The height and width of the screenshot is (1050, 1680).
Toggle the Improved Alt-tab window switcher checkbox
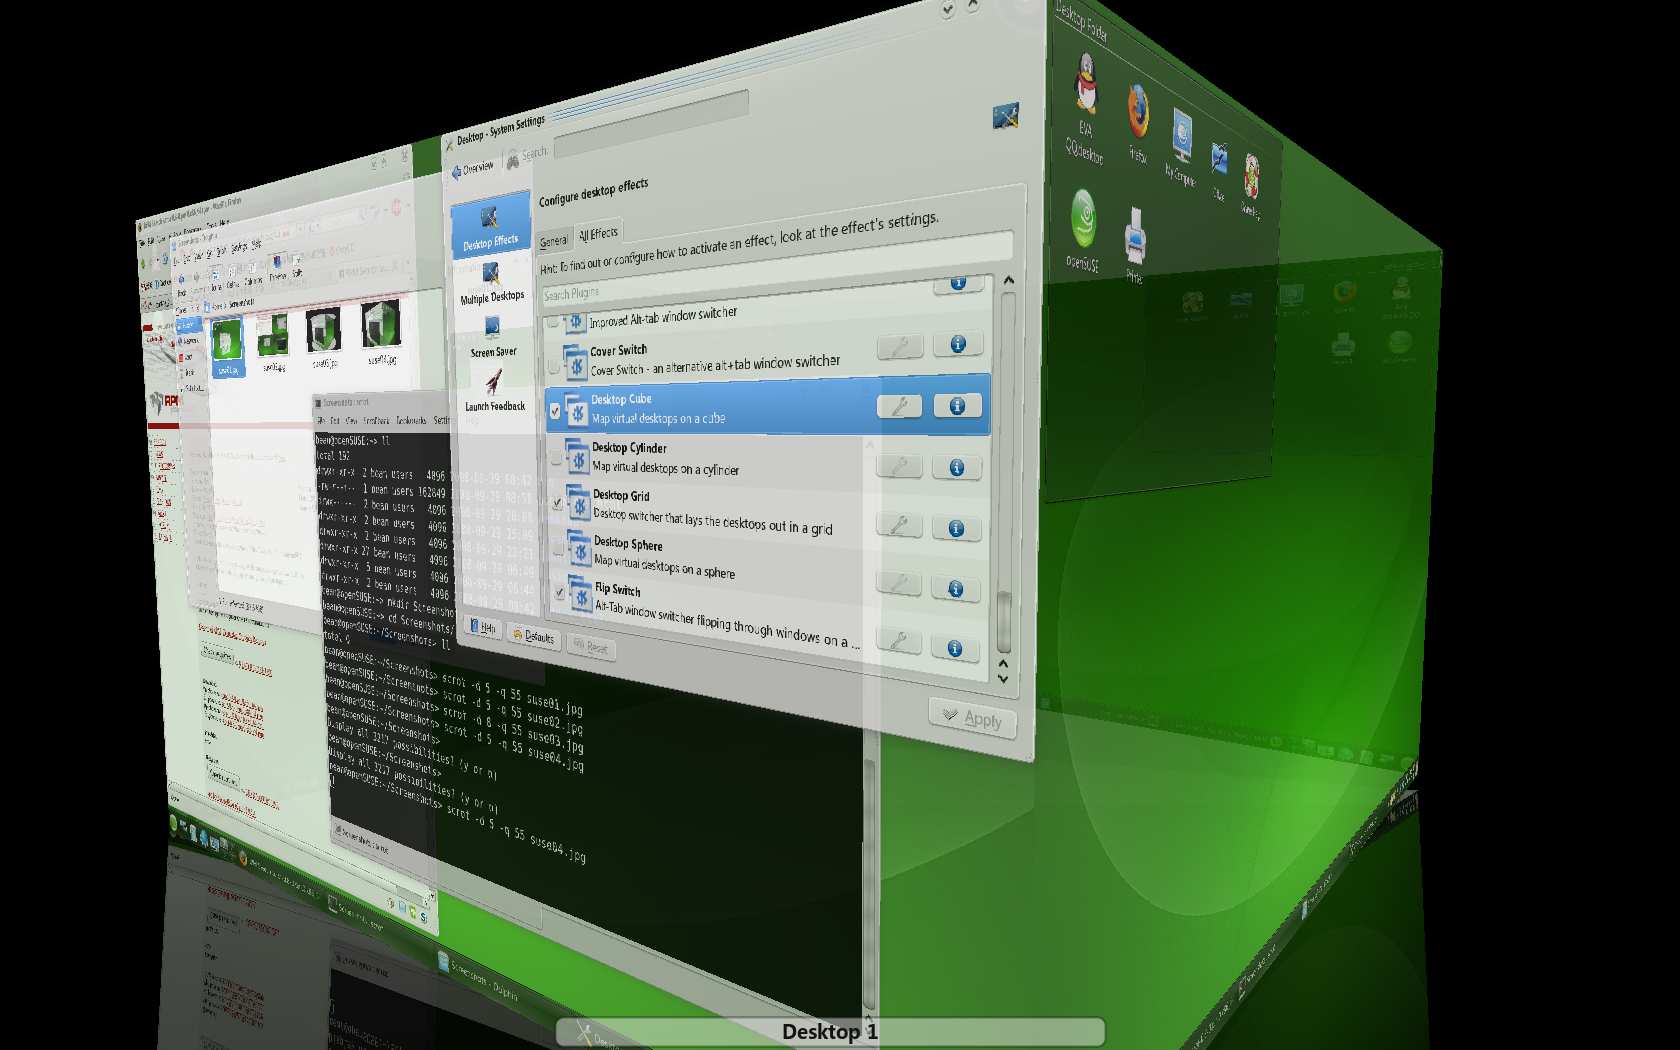(553, 322)
